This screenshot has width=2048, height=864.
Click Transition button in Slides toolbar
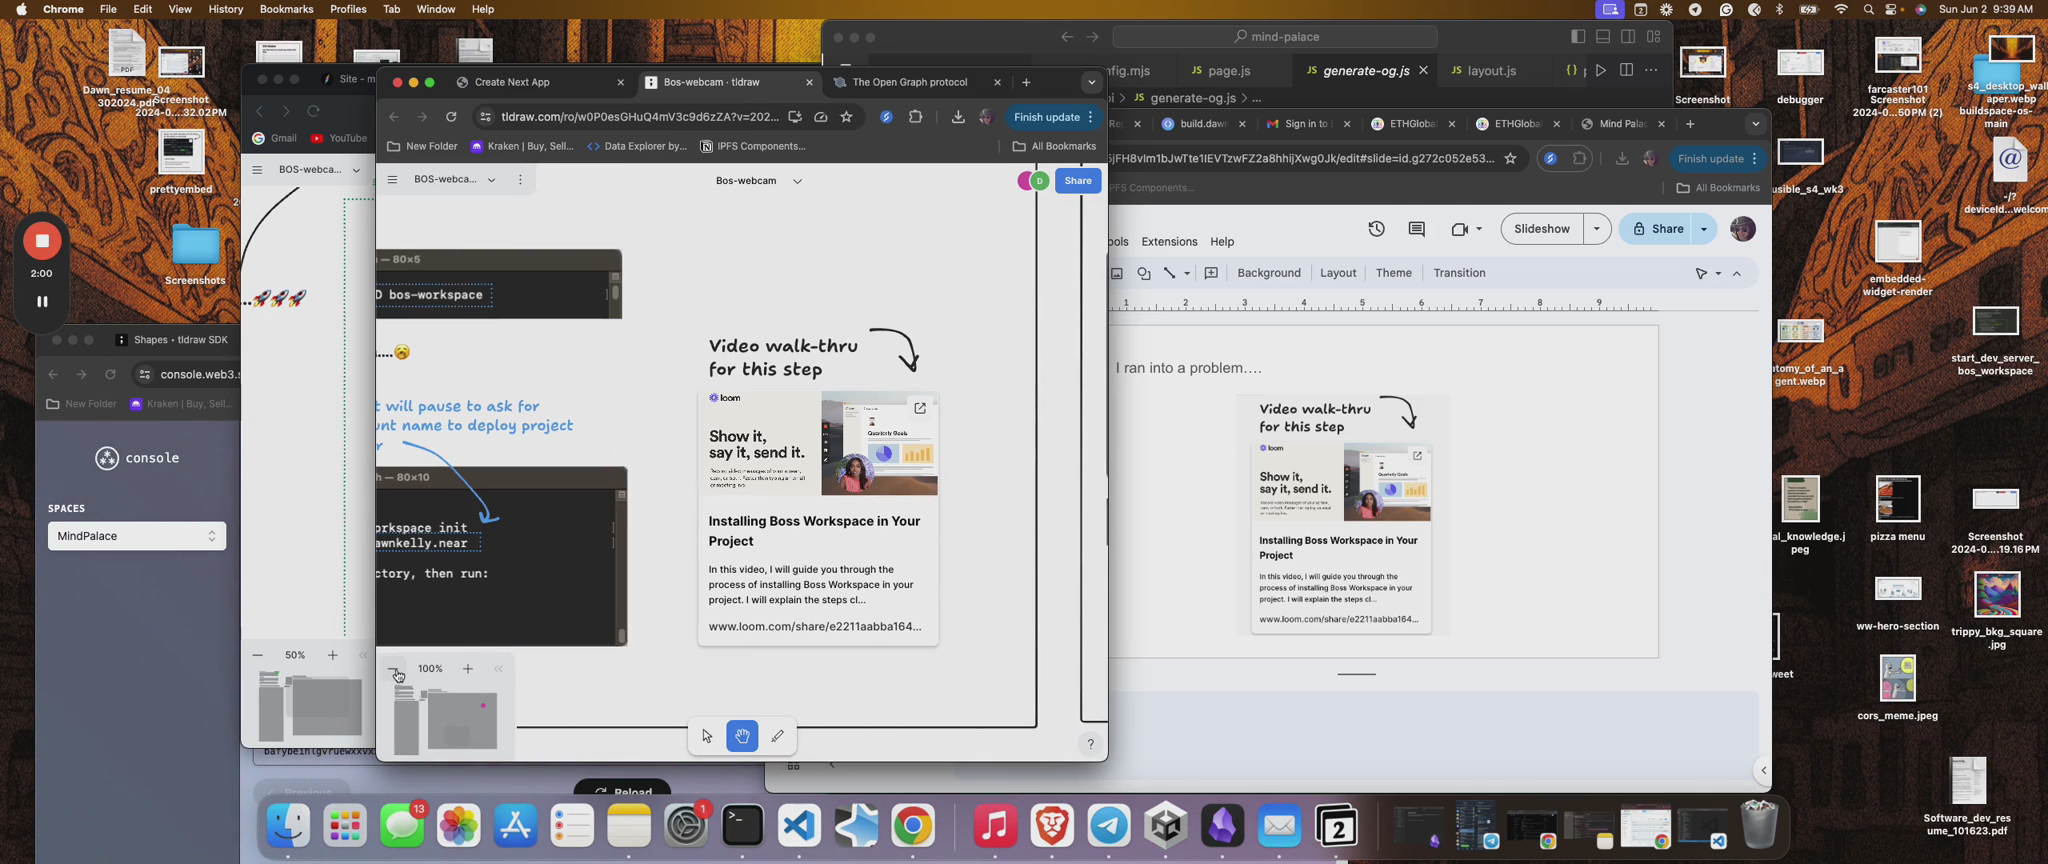tap(1459, 273)
